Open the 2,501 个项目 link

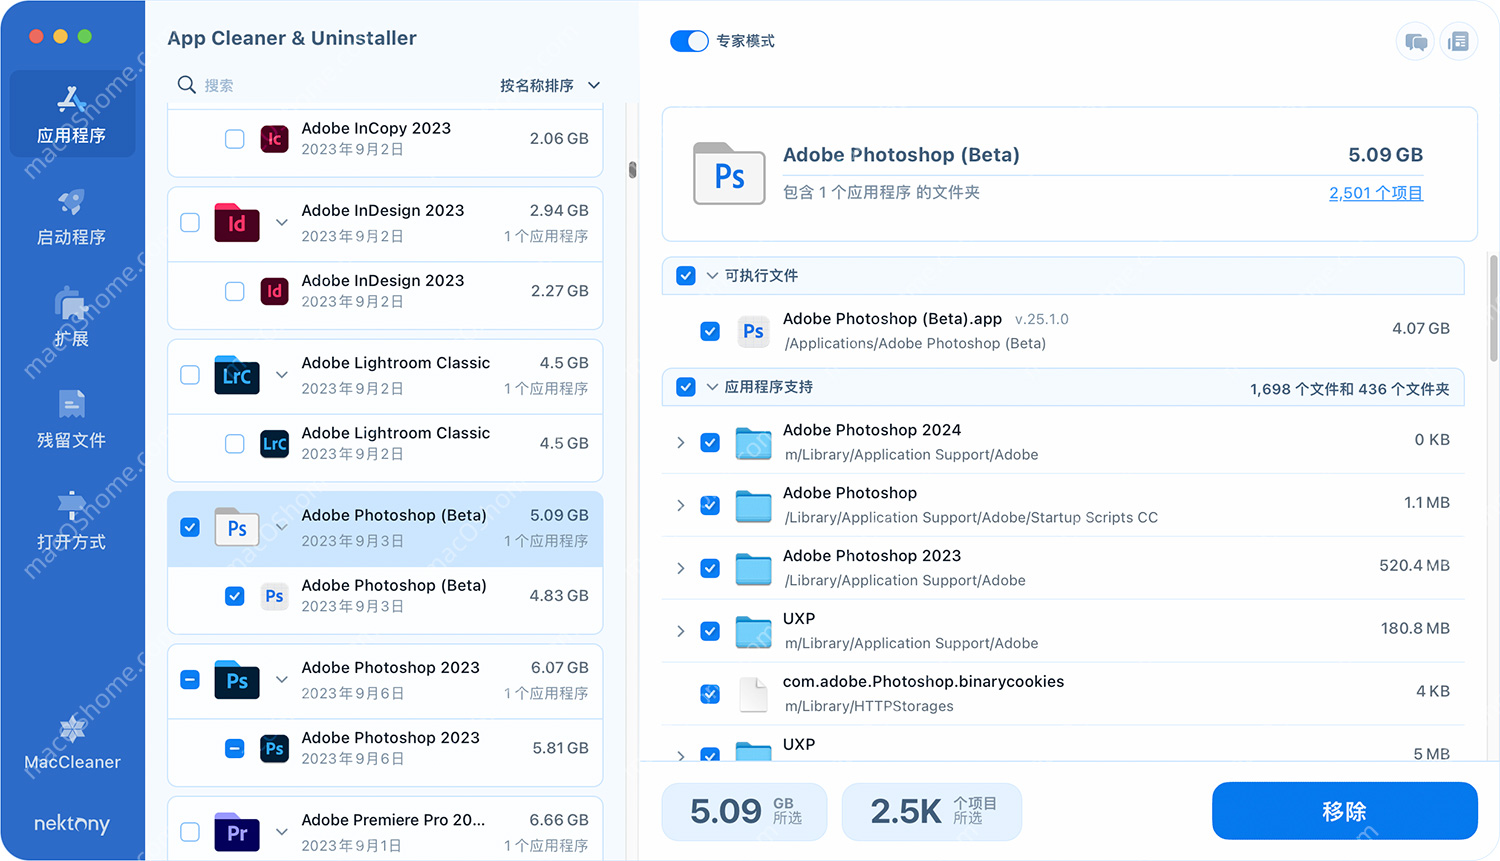point(1375,192)
